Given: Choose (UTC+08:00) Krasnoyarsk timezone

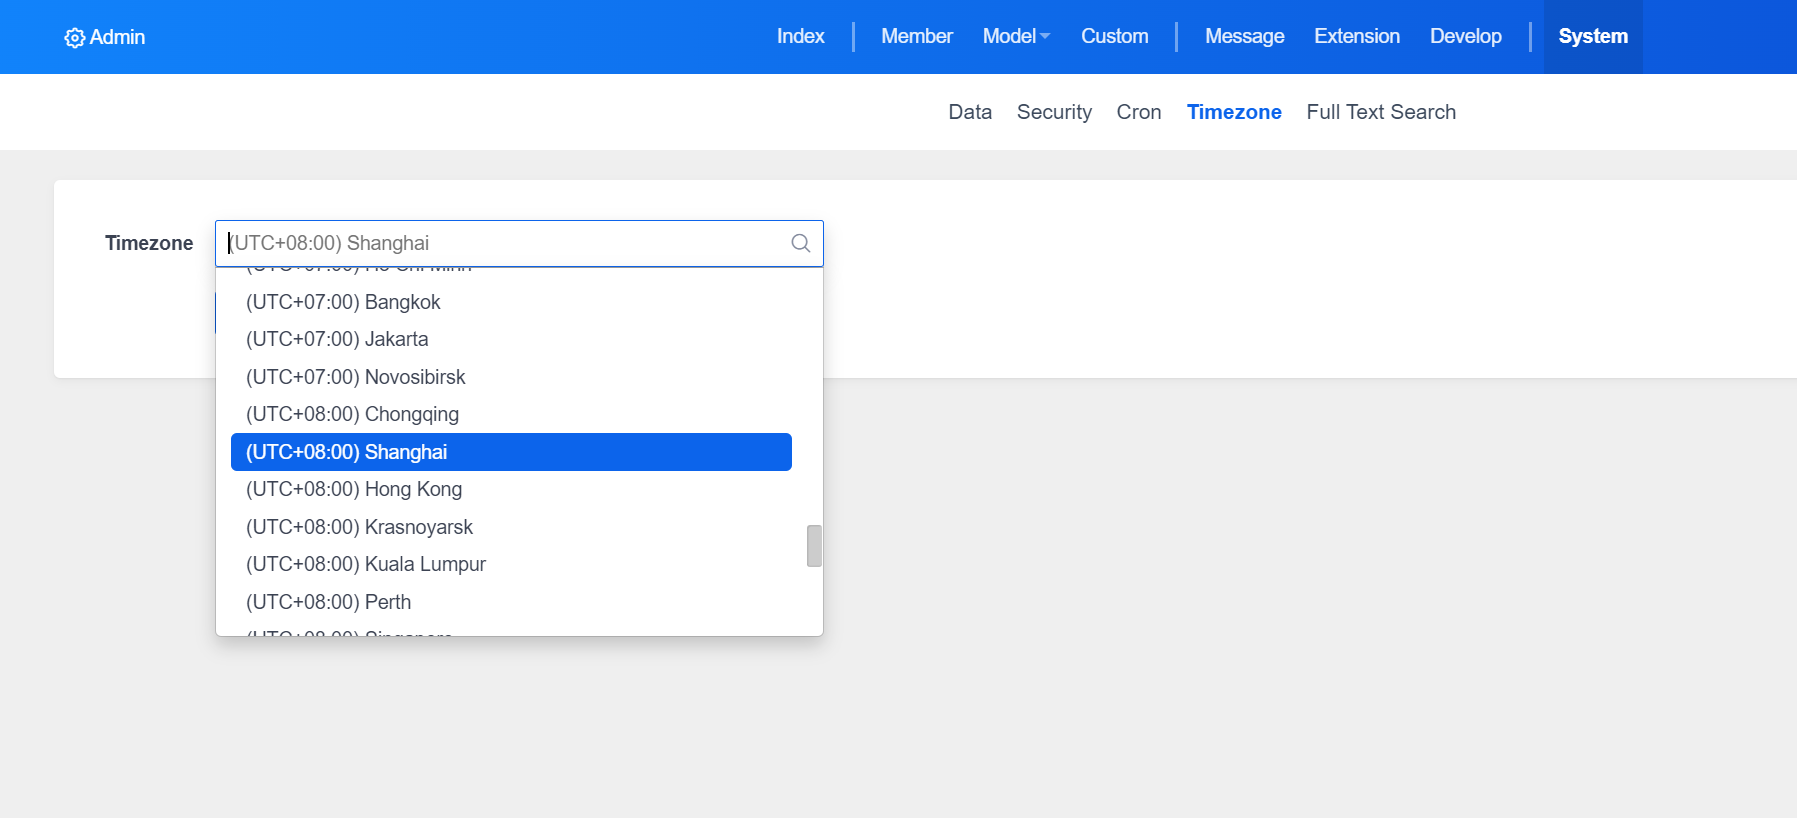Looking at the screenshot, I should click(x=359, y=527).
